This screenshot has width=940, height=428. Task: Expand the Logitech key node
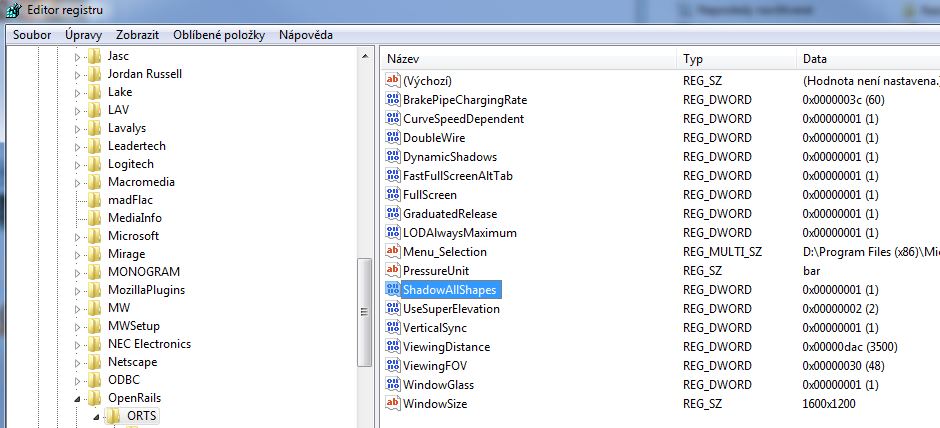pyautogui.click(x=78, y=164)
